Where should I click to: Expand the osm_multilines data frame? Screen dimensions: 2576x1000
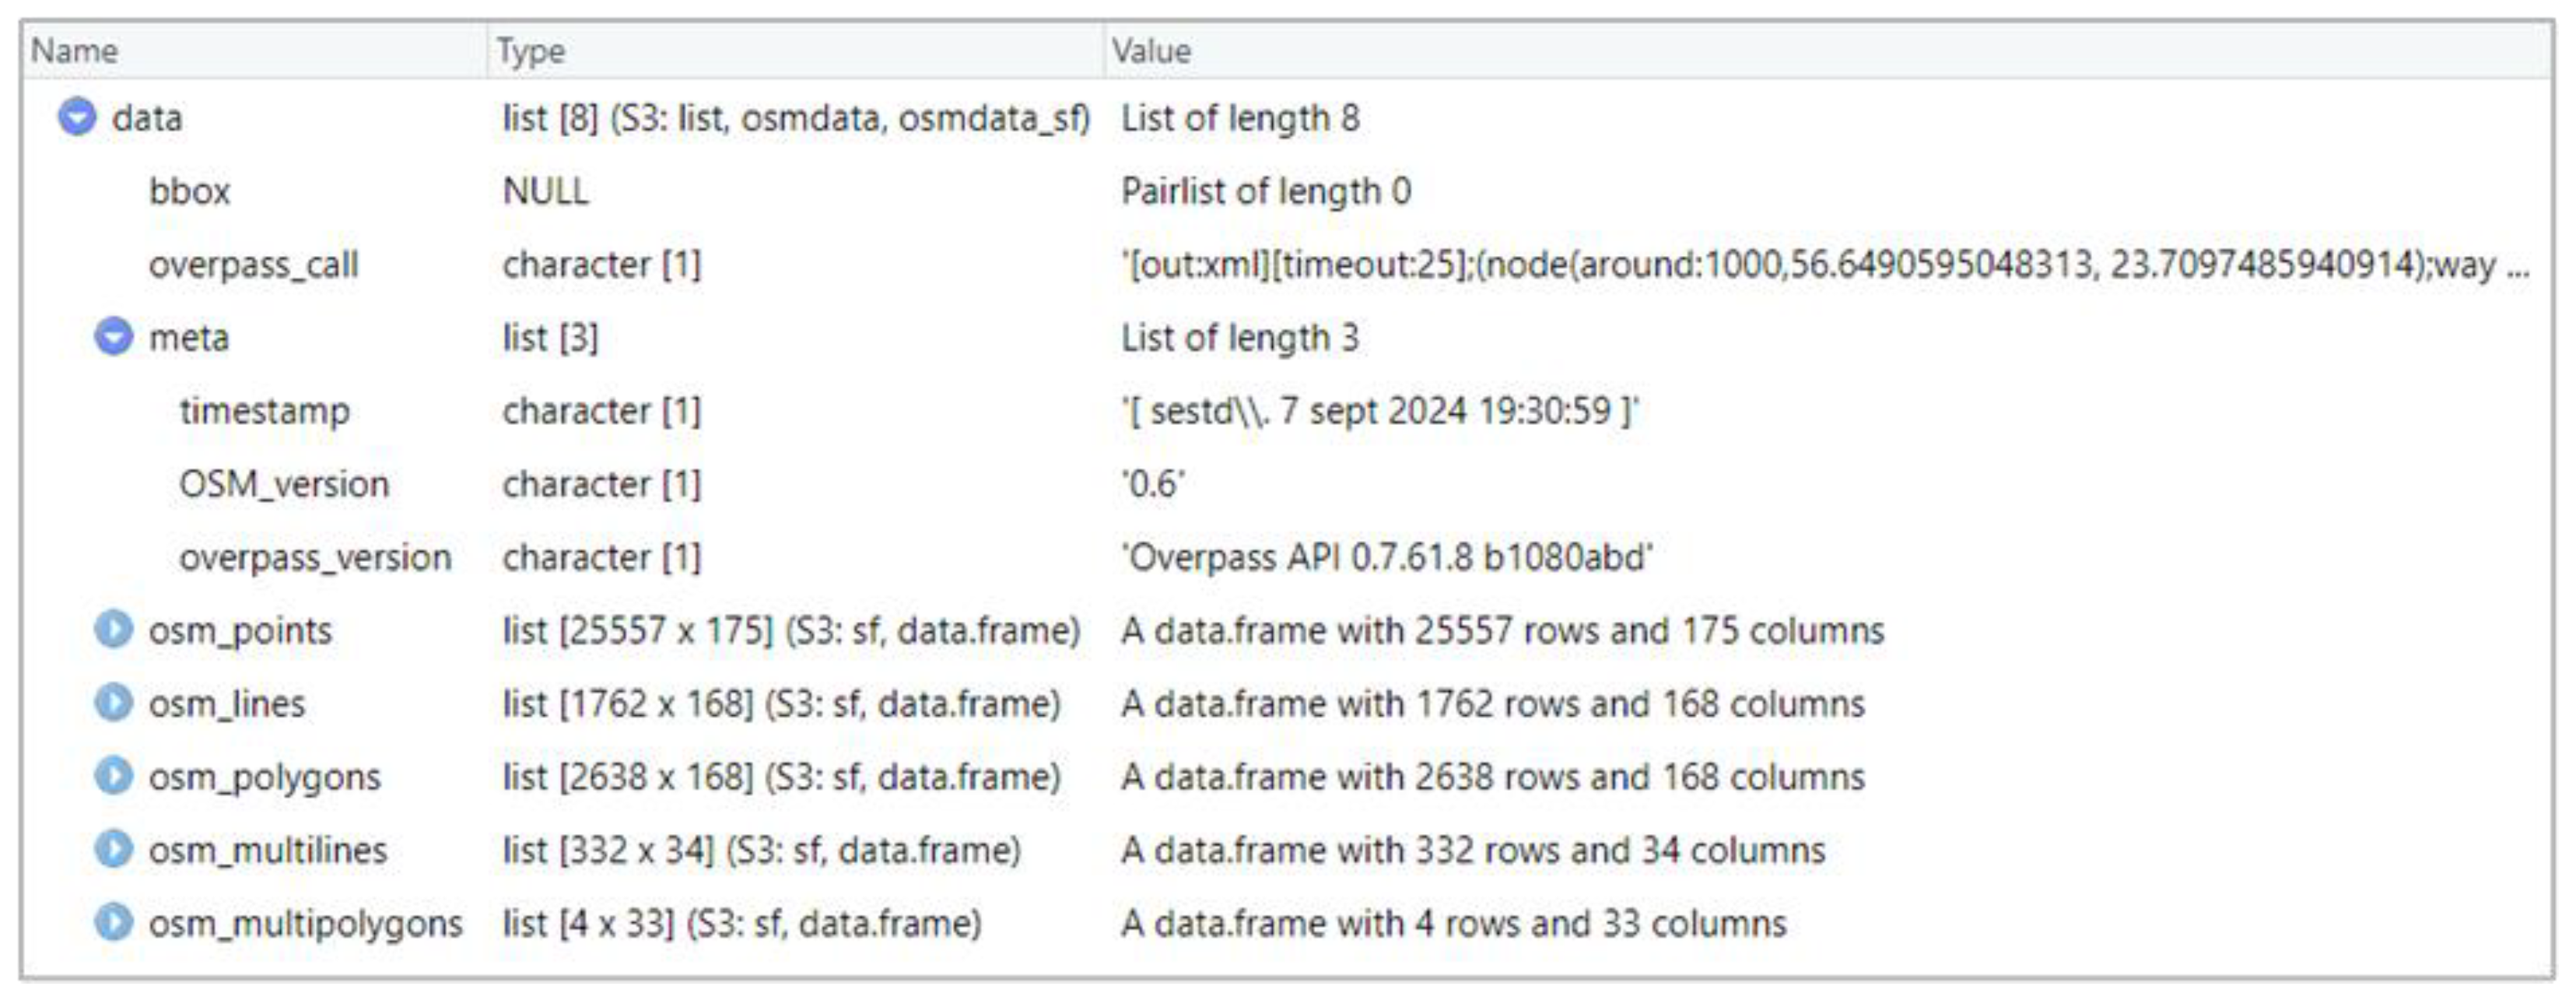[x=114, y=849]
